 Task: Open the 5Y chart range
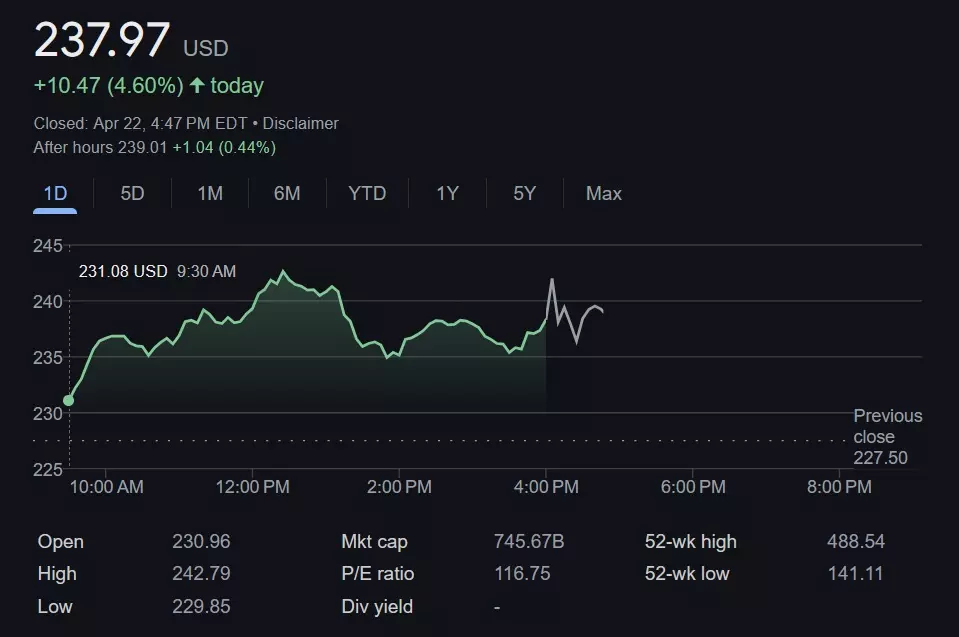click(524, 194)
